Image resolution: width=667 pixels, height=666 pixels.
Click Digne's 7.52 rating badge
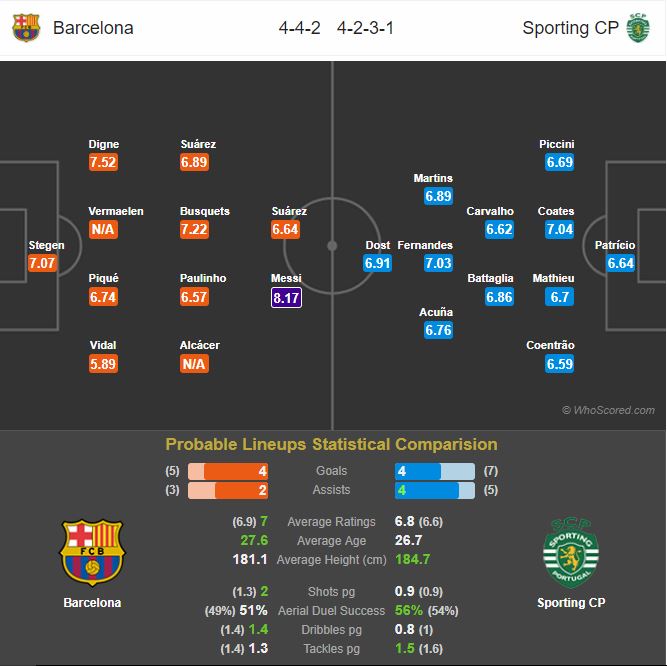[x=103, y=162]
